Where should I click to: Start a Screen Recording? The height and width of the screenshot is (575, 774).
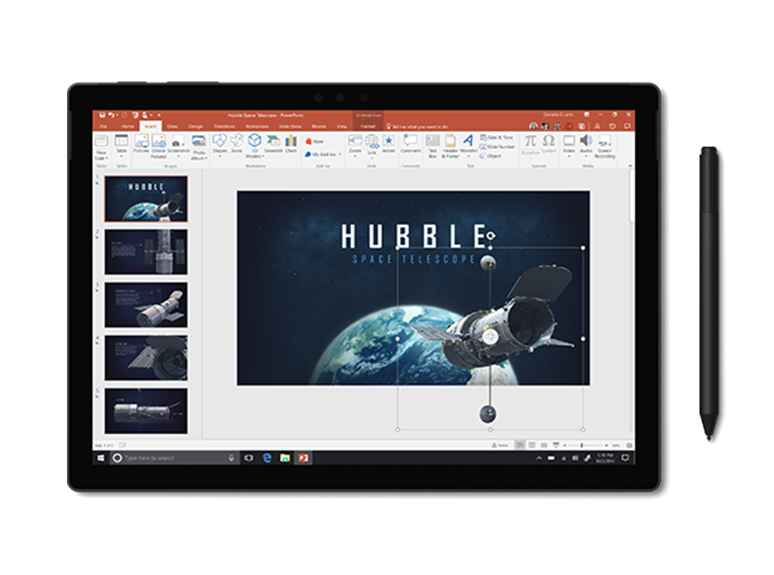(605, 146)
